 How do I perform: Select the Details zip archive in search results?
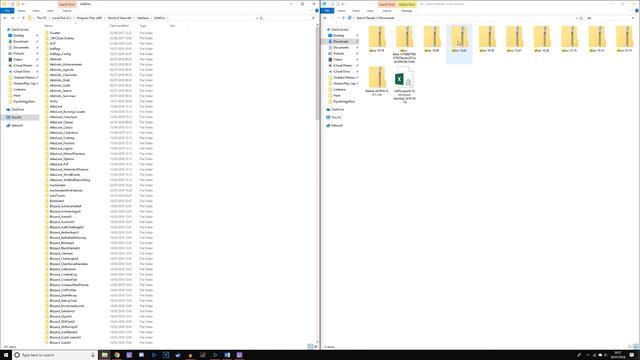point(377,81)
